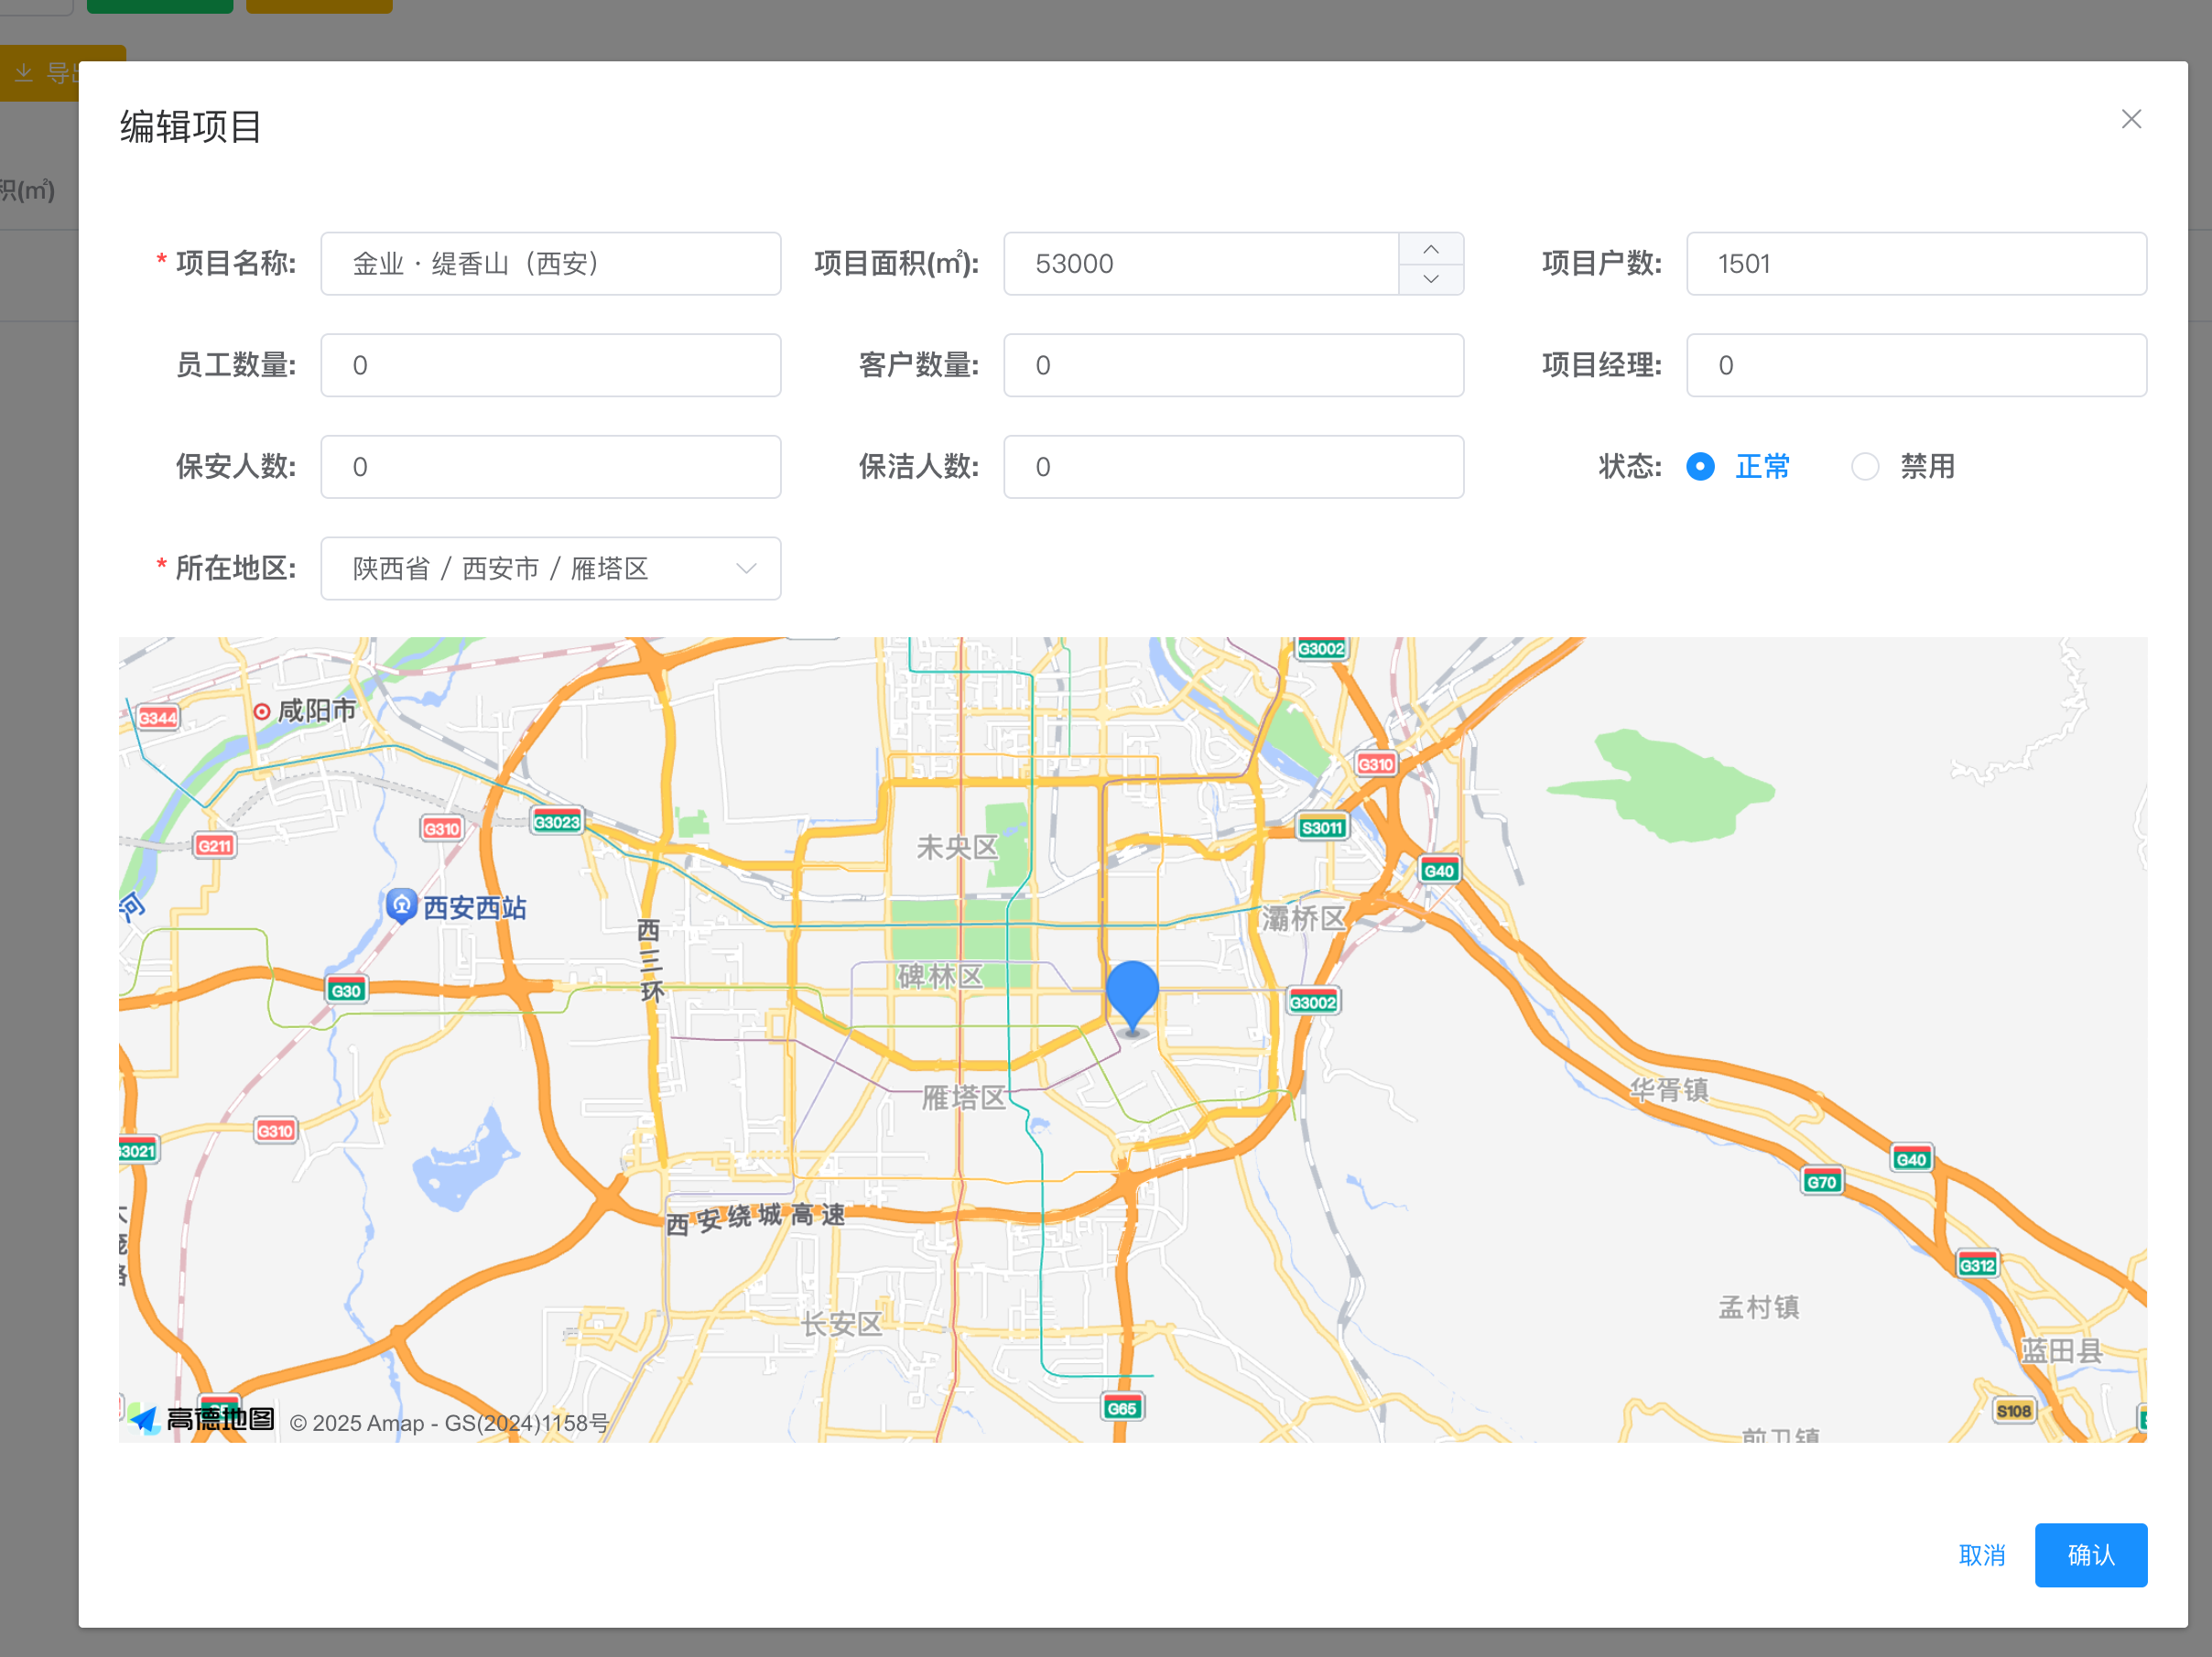The width and height of the screenshot is (2212, 1657).
Task: Increase 项目面积 using the up stepper arrow
Action: pos(1431,248)
